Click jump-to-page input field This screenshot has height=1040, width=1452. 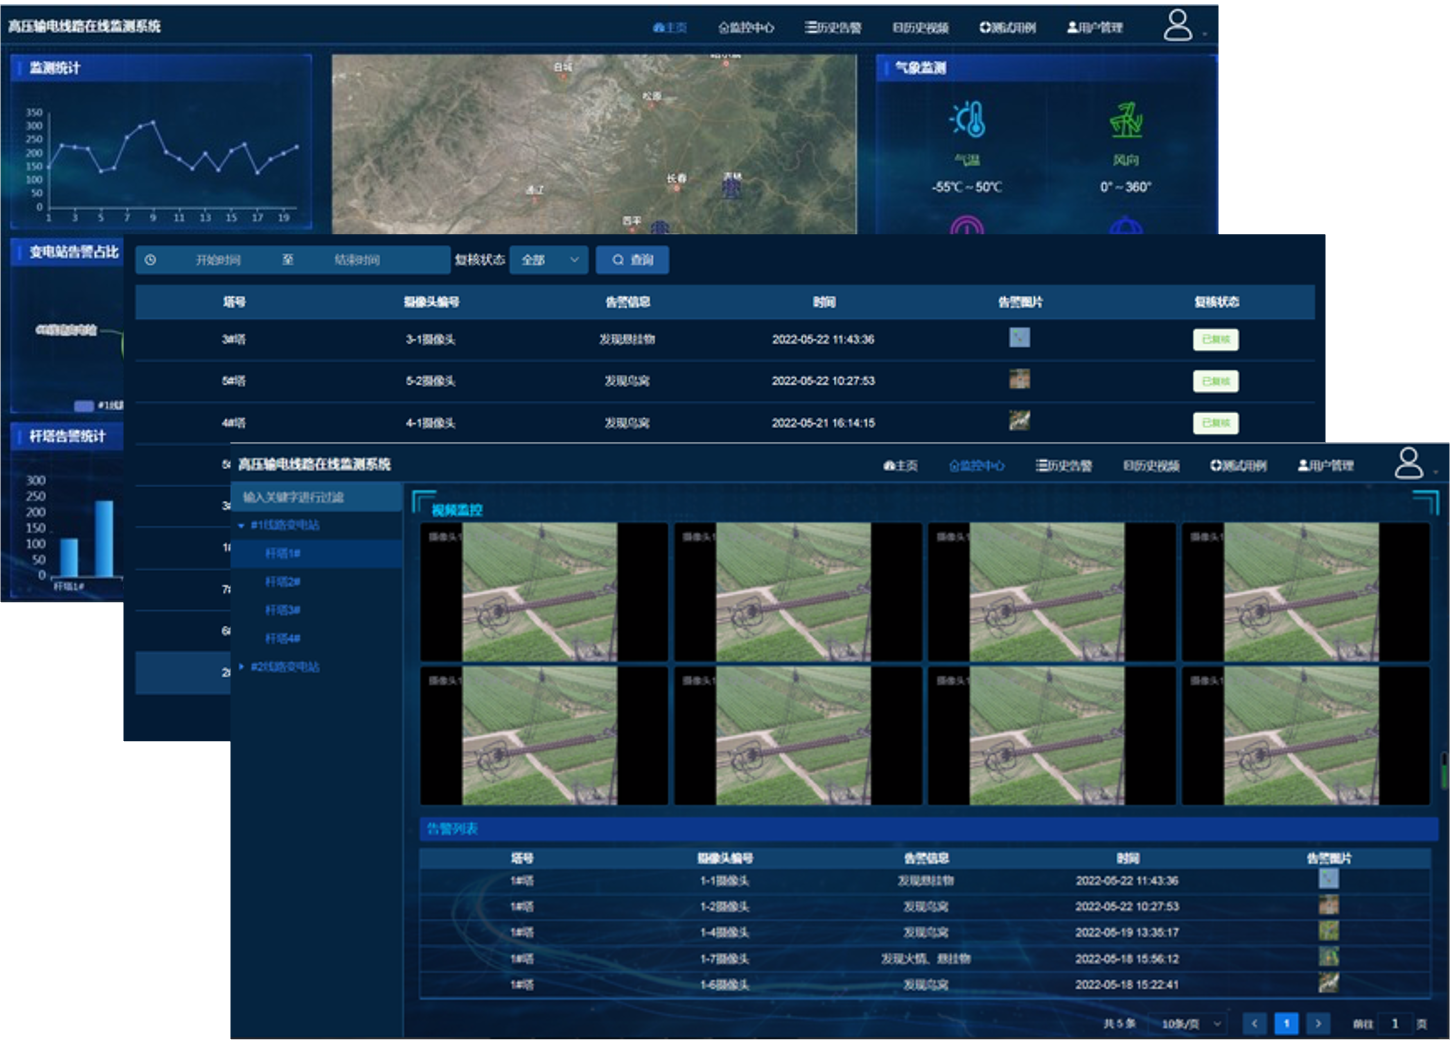1395,1024
